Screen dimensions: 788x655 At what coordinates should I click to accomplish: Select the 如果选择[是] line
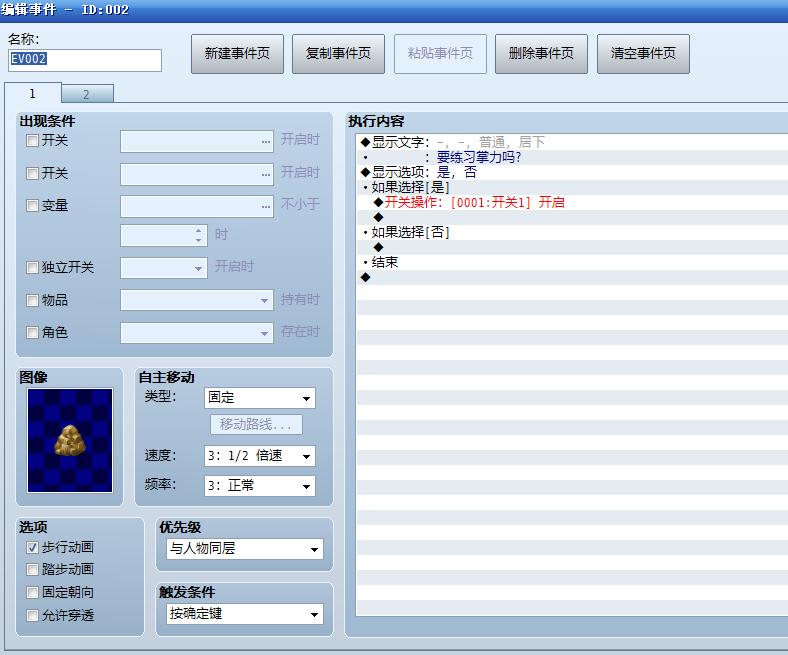coord(572,188)
